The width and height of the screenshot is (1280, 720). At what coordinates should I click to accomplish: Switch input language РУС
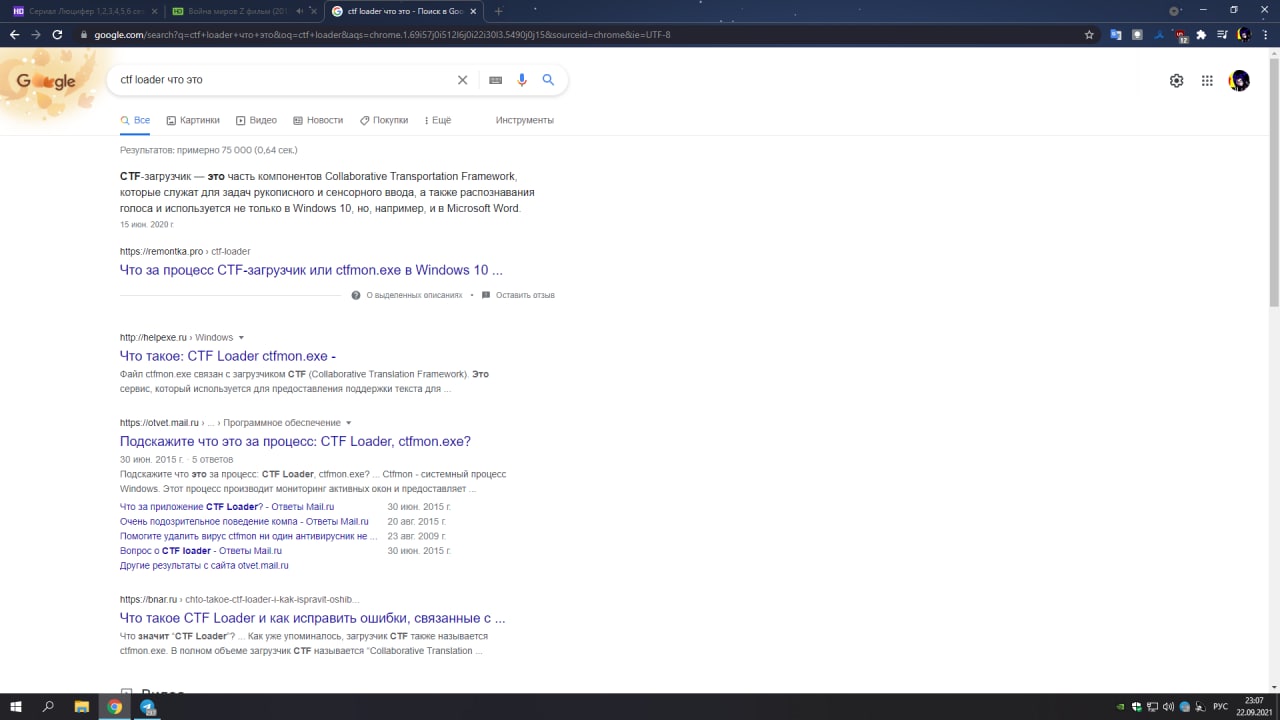point(1220,707)
